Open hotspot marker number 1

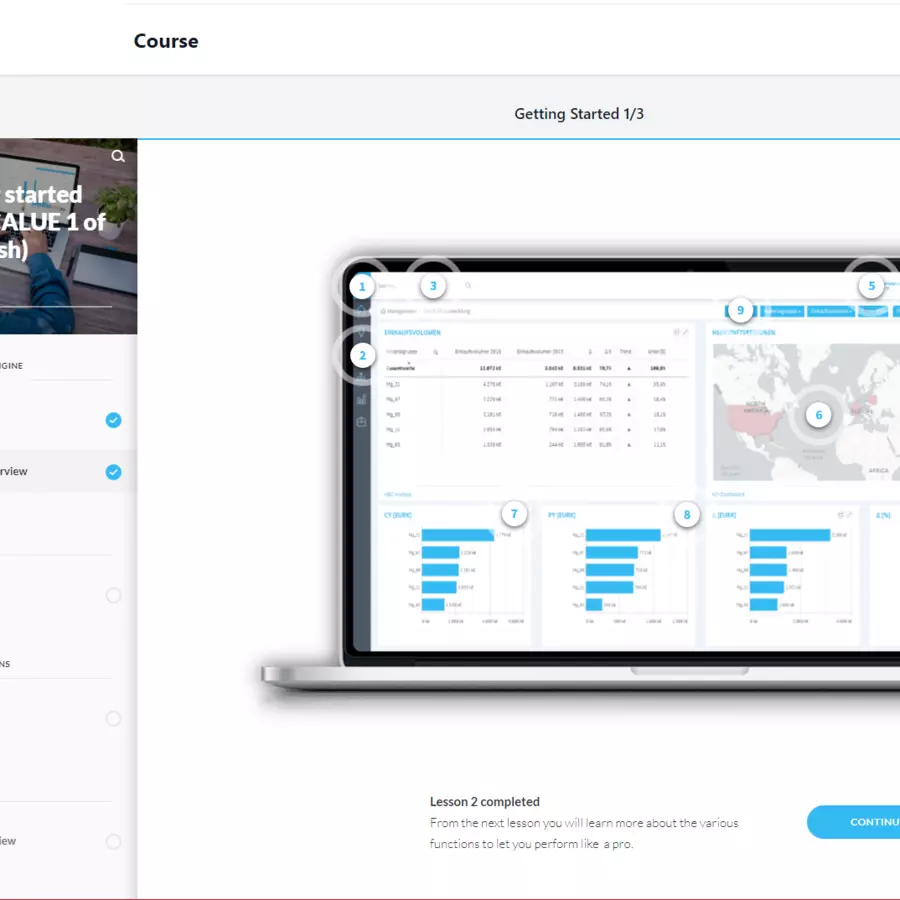(362, 287)
